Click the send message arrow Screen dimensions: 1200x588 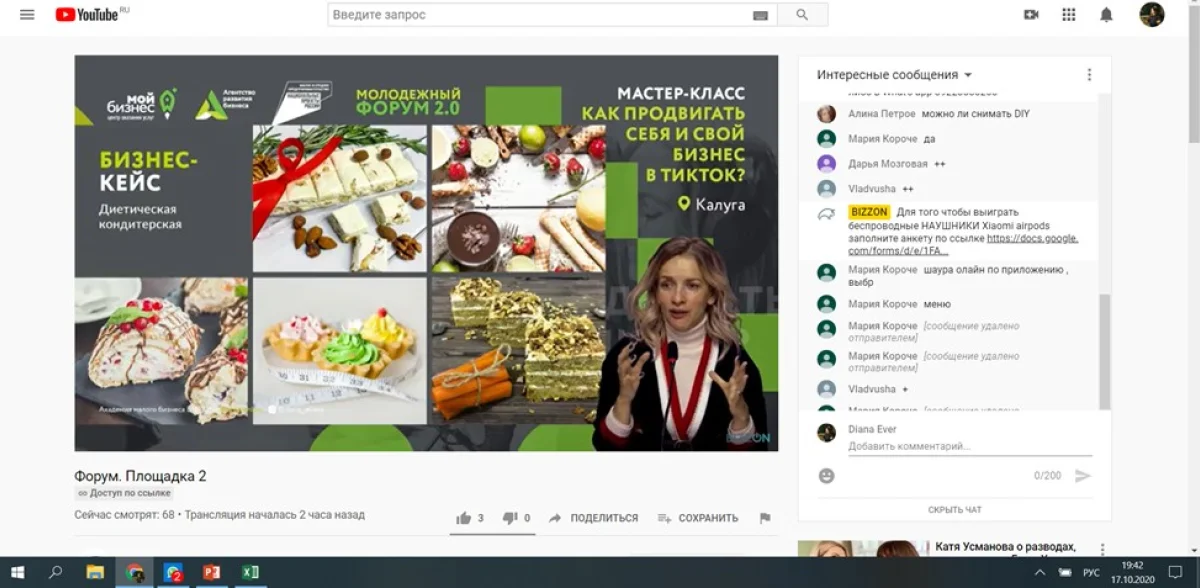(1082, 476)
